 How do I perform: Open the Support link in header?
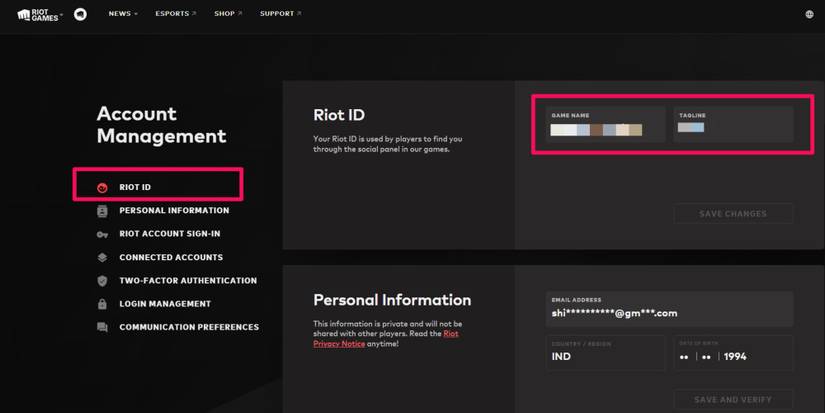[x=280, y=14]
